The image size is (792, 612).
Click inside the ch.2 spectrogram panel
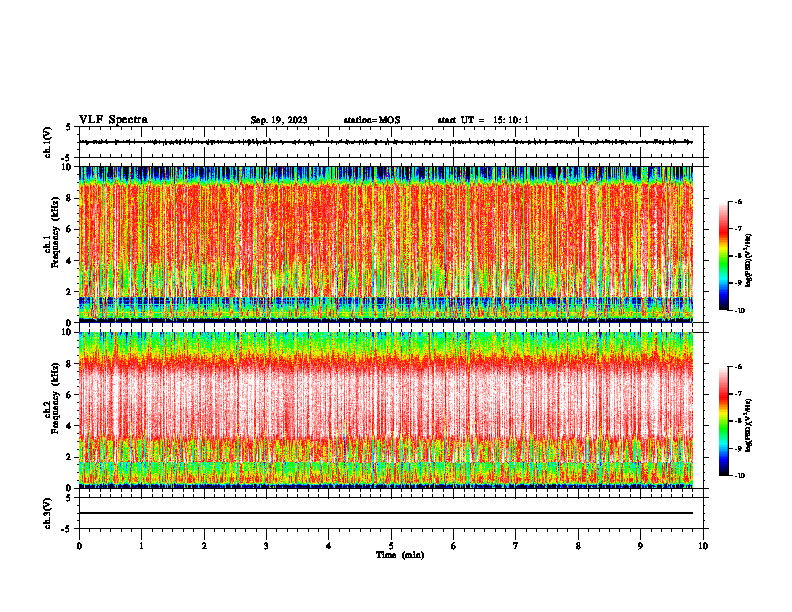[x=386, y=410]
